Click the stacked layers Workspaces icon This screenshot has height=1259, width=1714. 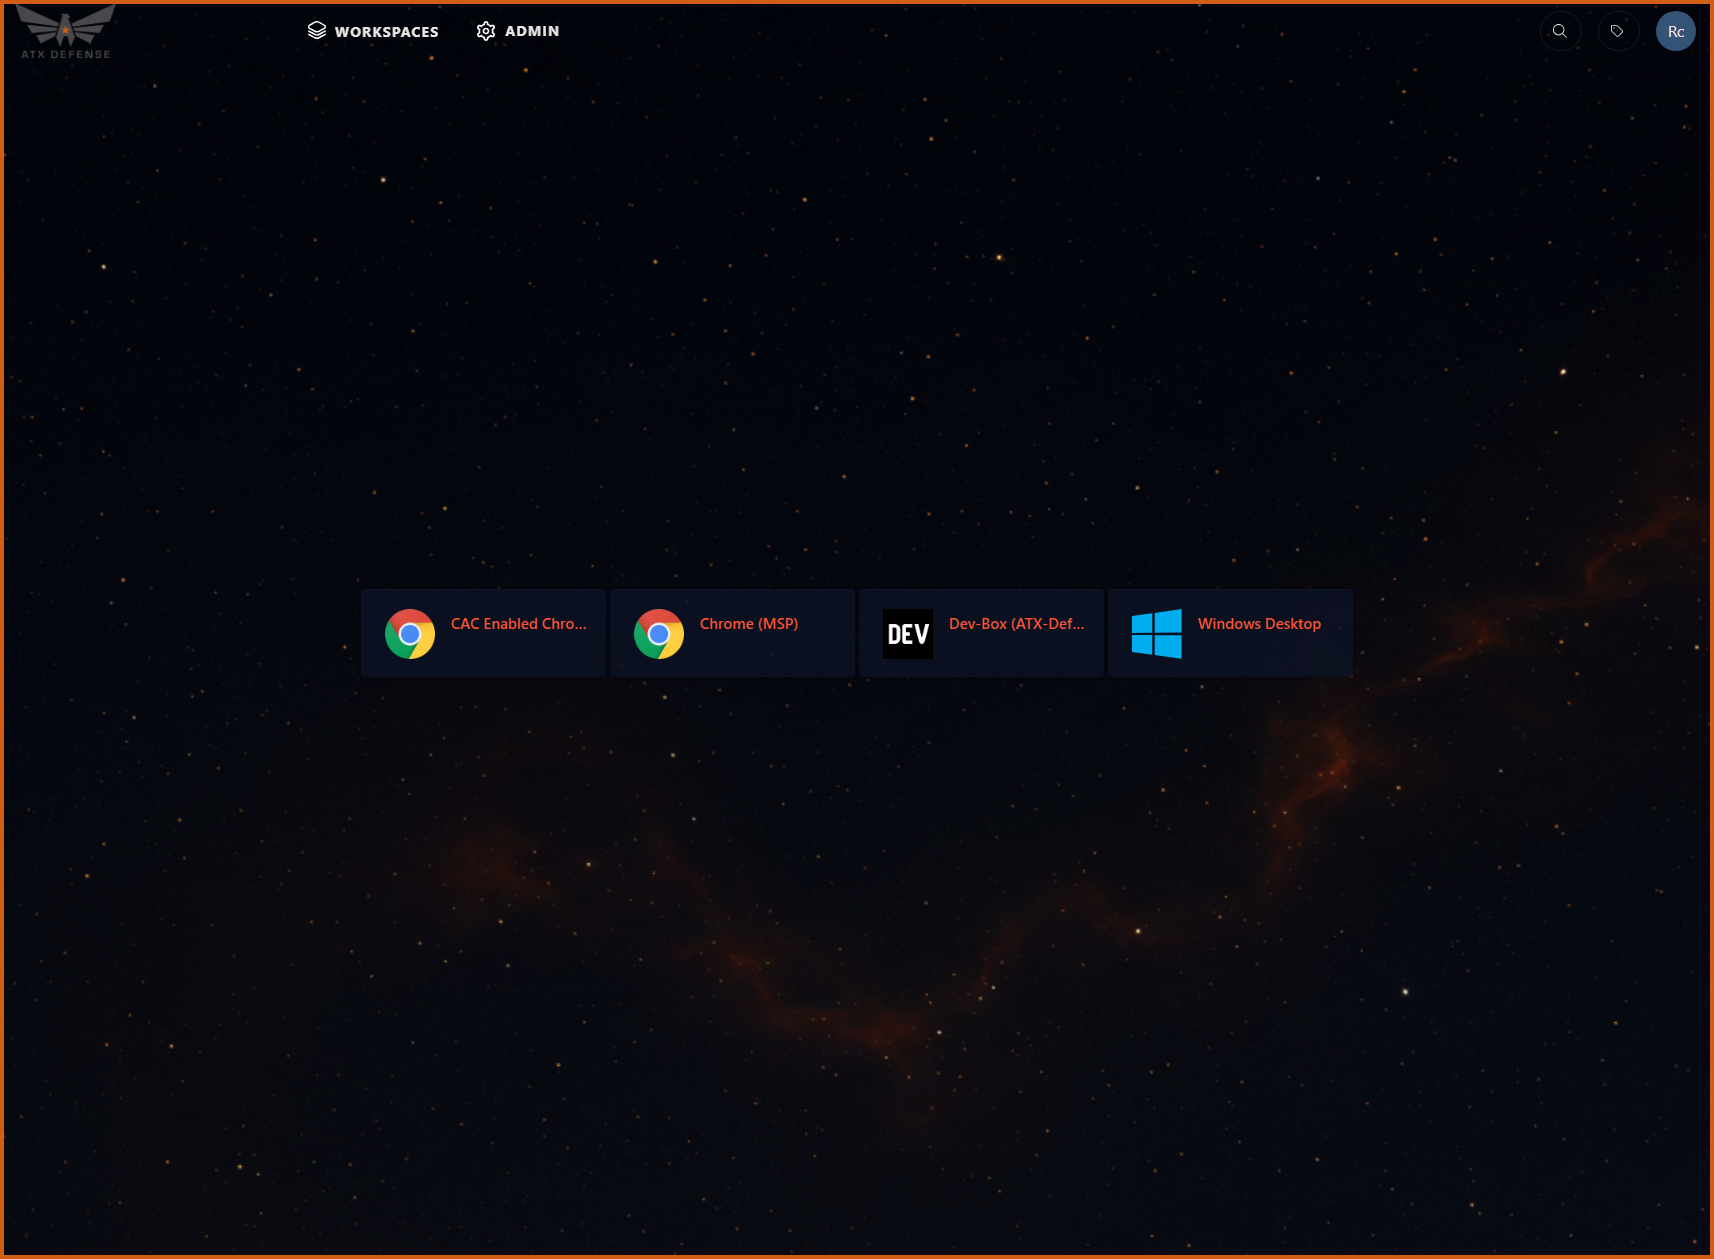click(x=317, y=31)
